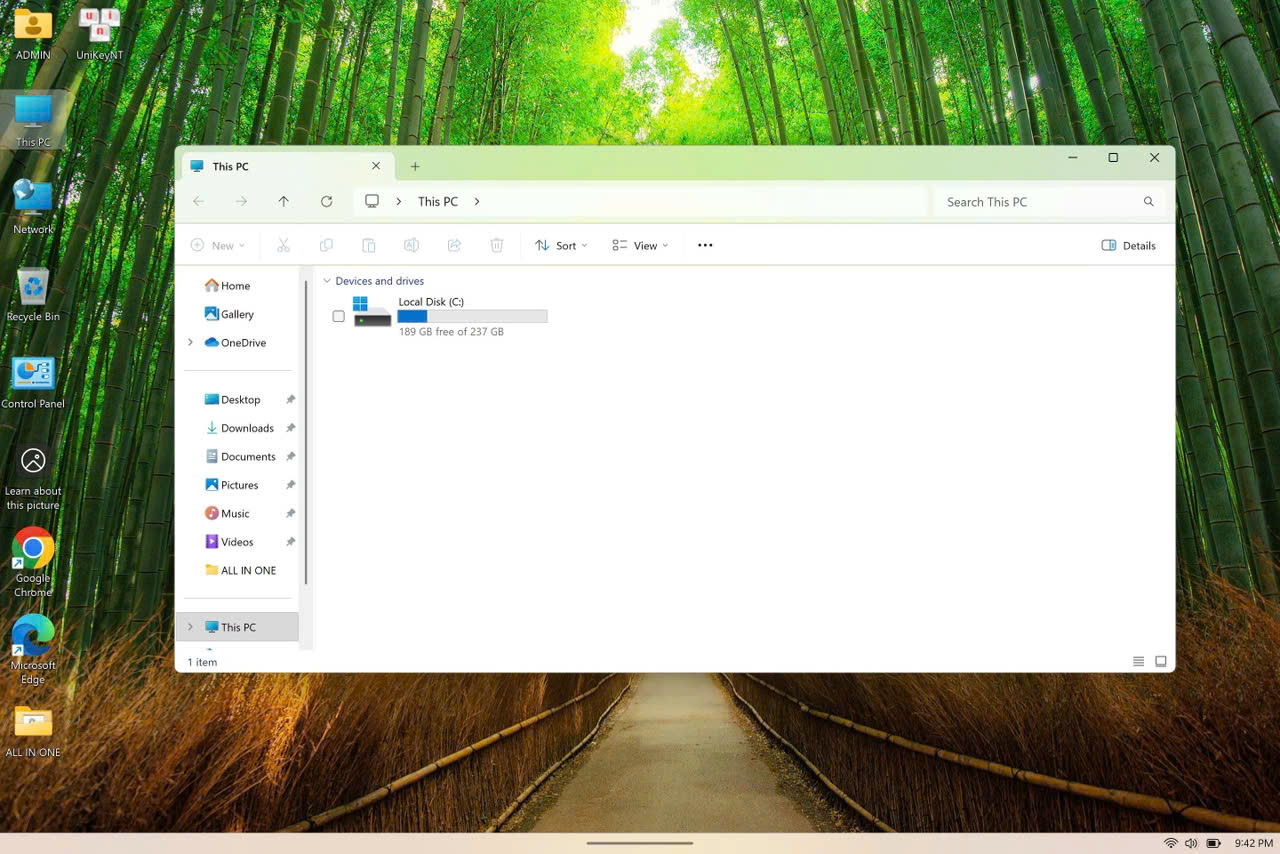The height and width of the screenshot is (854, 1280).
Task: Select Downloads in navigation pane
Action: pyautogui.click(x=247, y=428)
